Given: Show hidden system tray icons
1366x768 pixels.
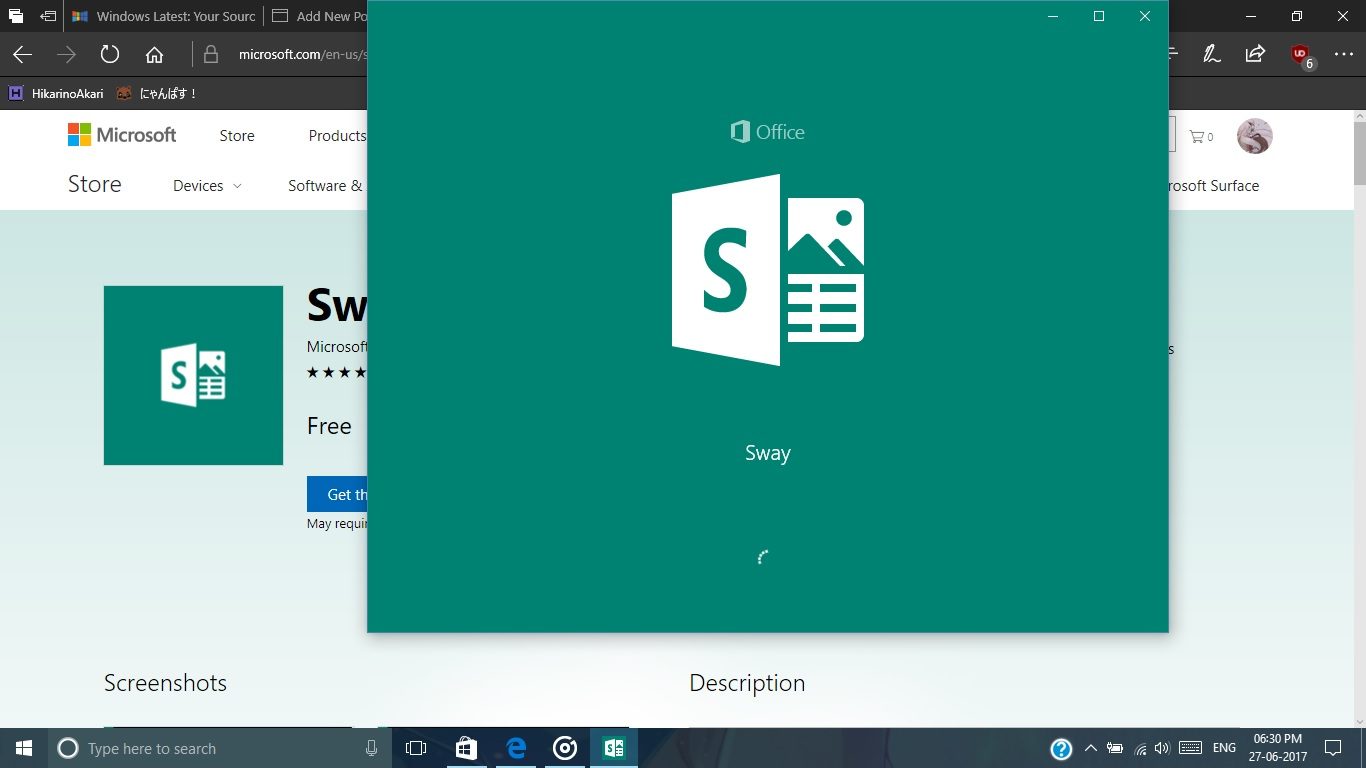Looking at the screenshot, I should [1090, 748].
